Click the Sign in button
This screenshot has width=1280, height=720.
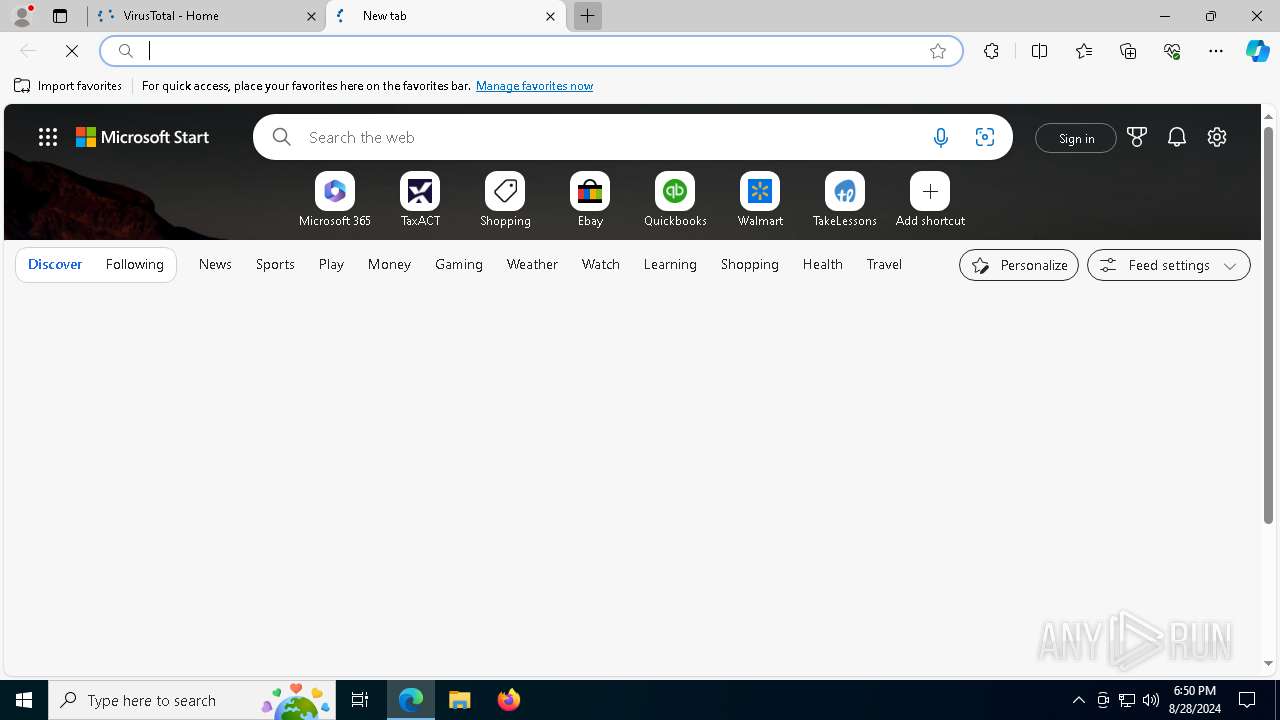coord(1076,138)
